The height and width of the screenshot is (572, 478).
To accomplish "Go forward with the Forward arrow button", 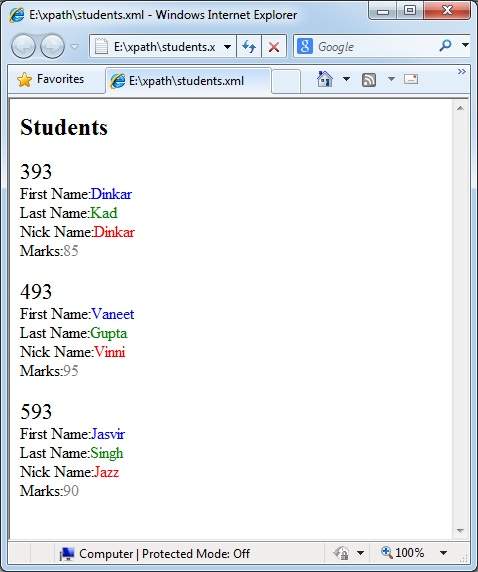I will [52, 46].
